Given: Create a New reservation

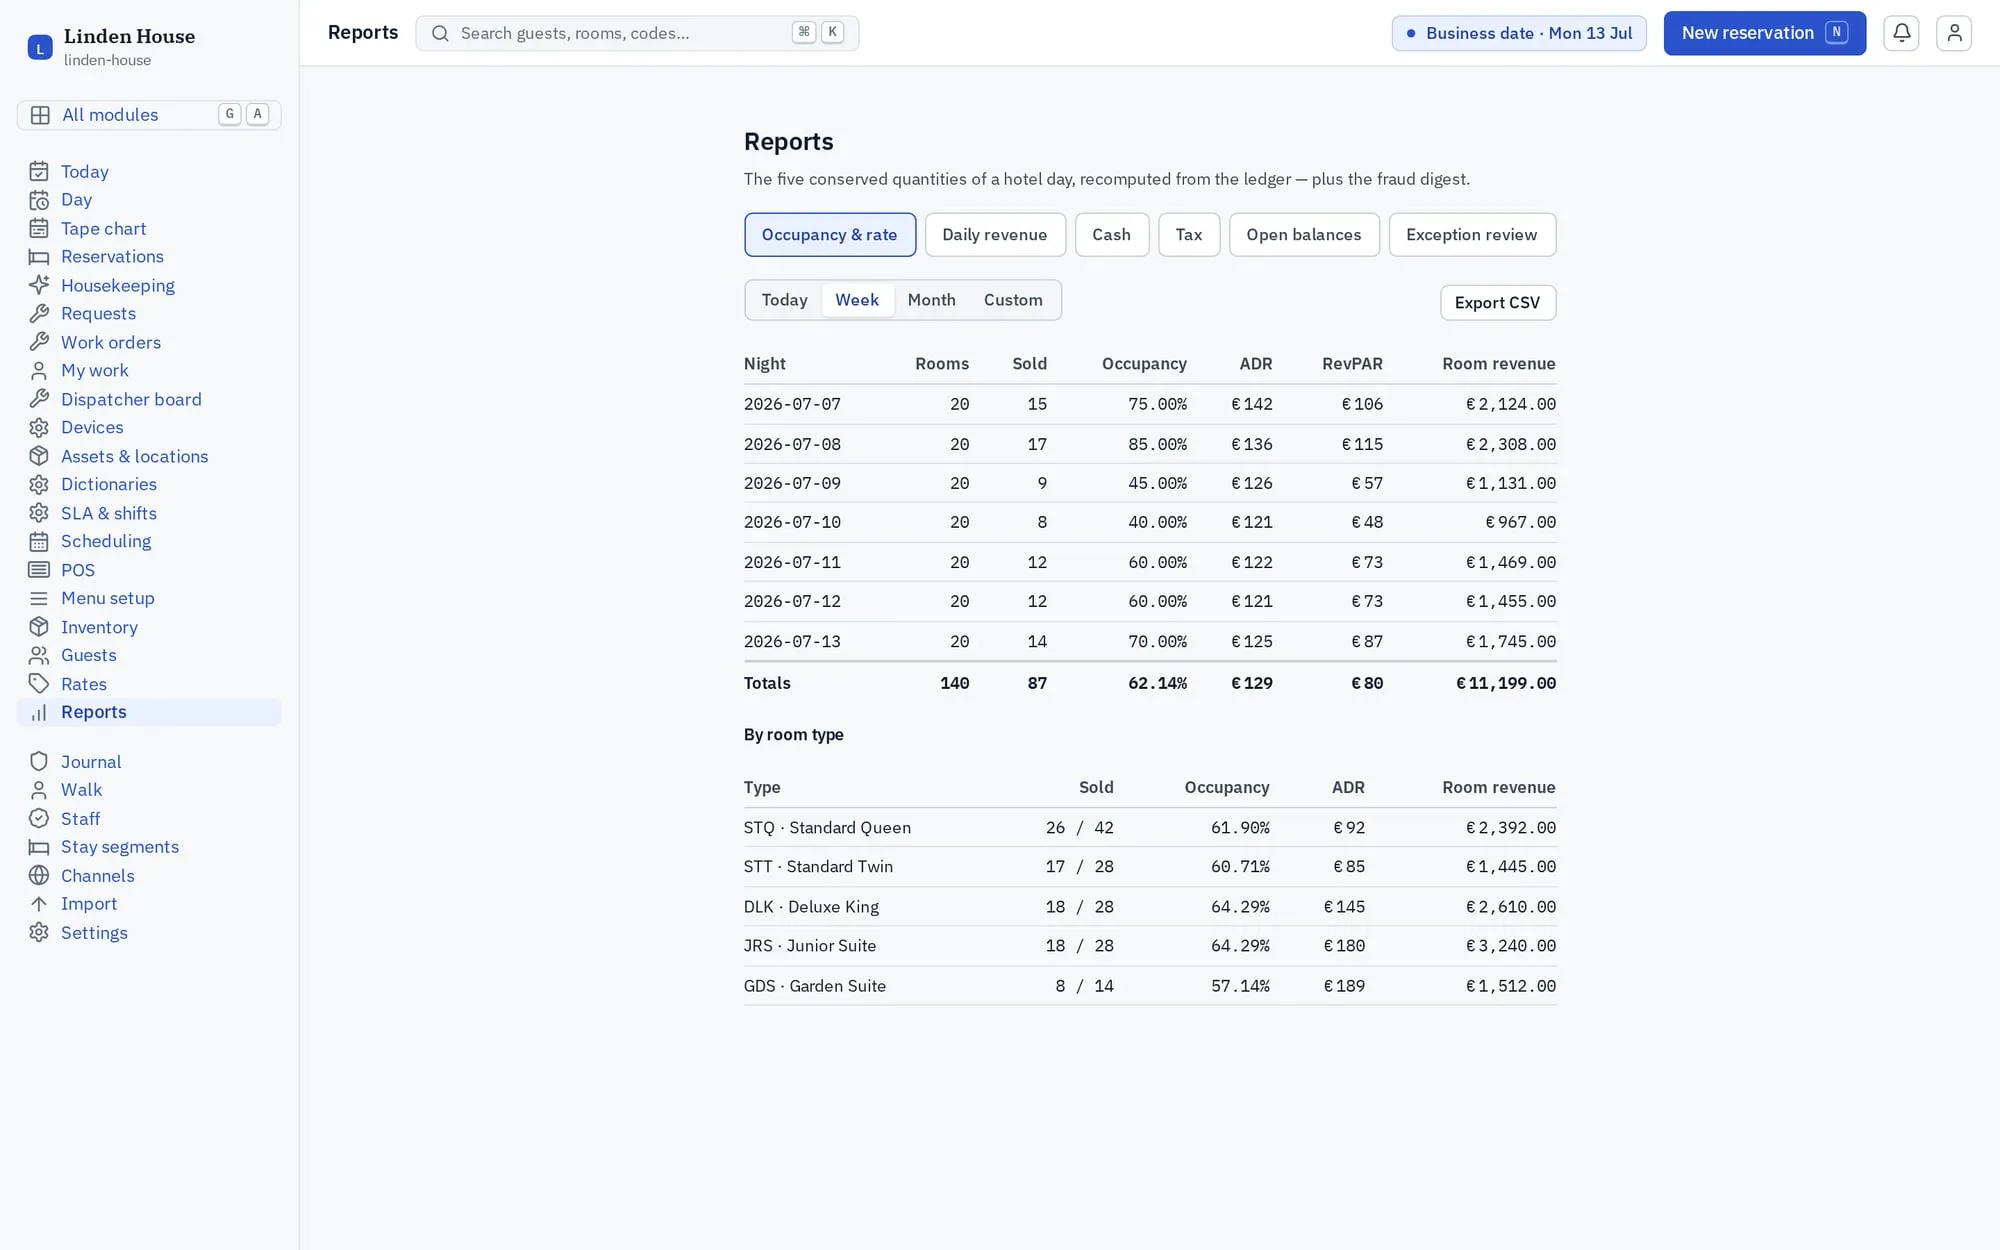Looking at the screenshot, I should [1764, 33].
